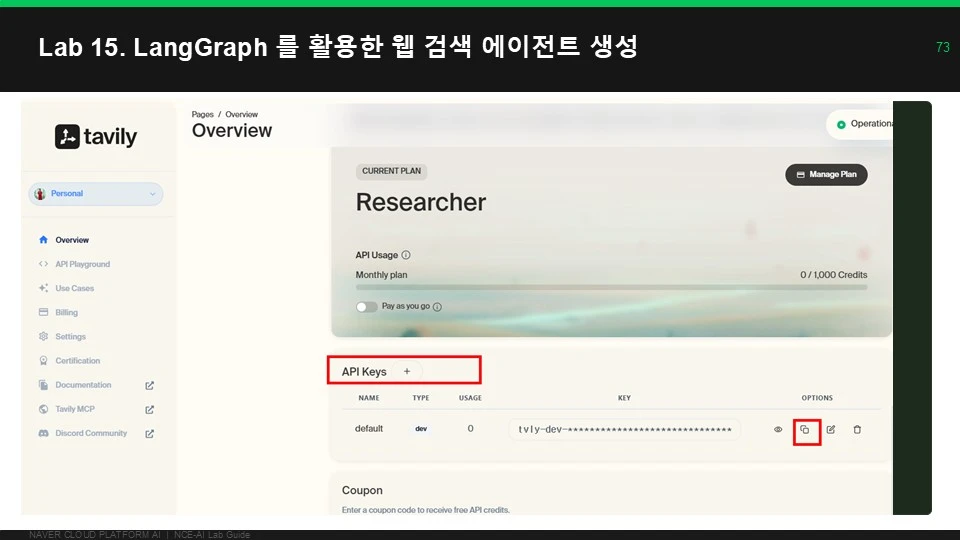Open API Playground in sidebar
This screenshot has height=540, width=960.
click(x=83, y=264)
